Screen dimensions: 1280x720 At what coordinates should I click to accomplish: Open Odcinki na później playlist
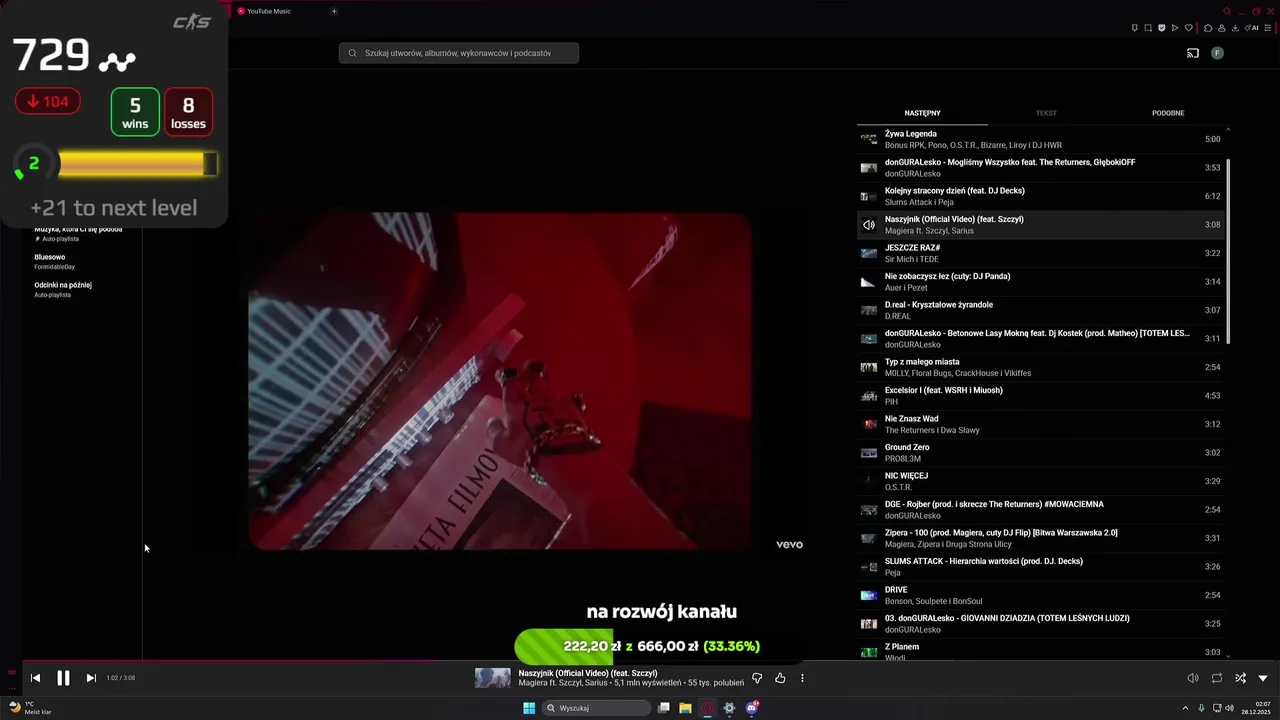tap(63, 285)
